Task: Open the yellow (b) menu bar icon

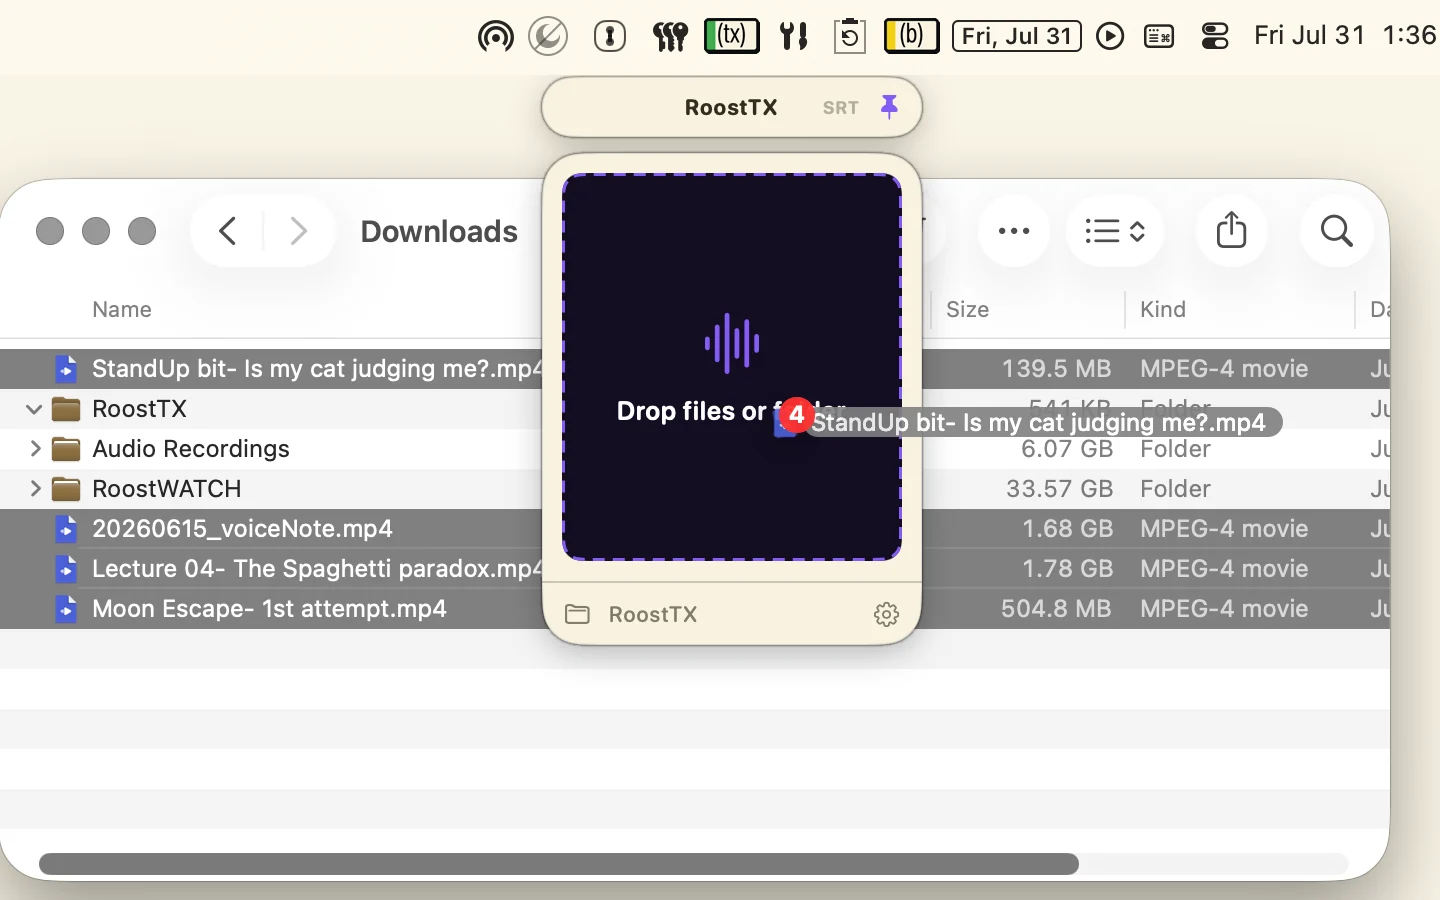Action: [912, 37]
